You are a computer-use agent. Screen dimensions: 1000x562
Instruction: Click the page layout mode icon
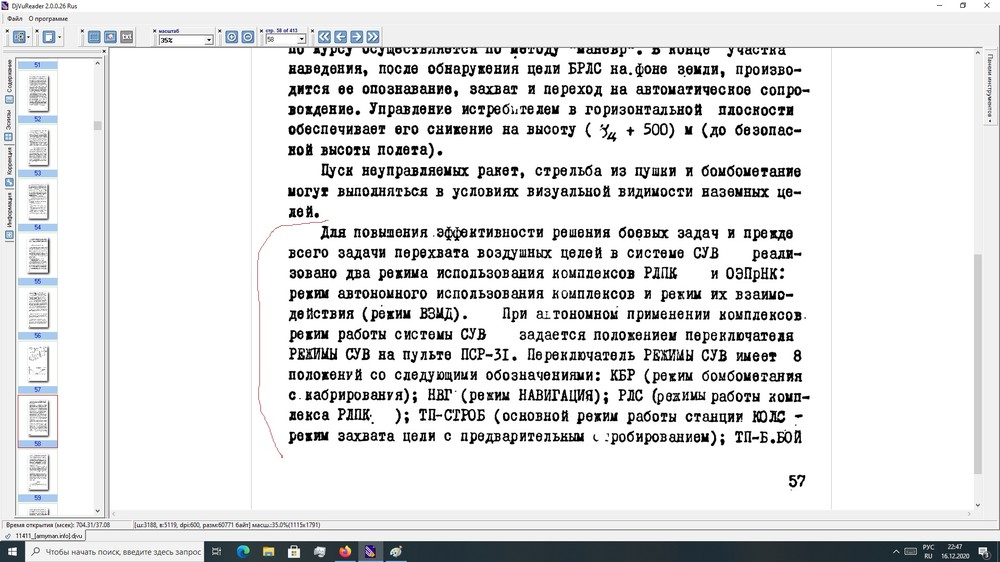[x=19, y=37]
